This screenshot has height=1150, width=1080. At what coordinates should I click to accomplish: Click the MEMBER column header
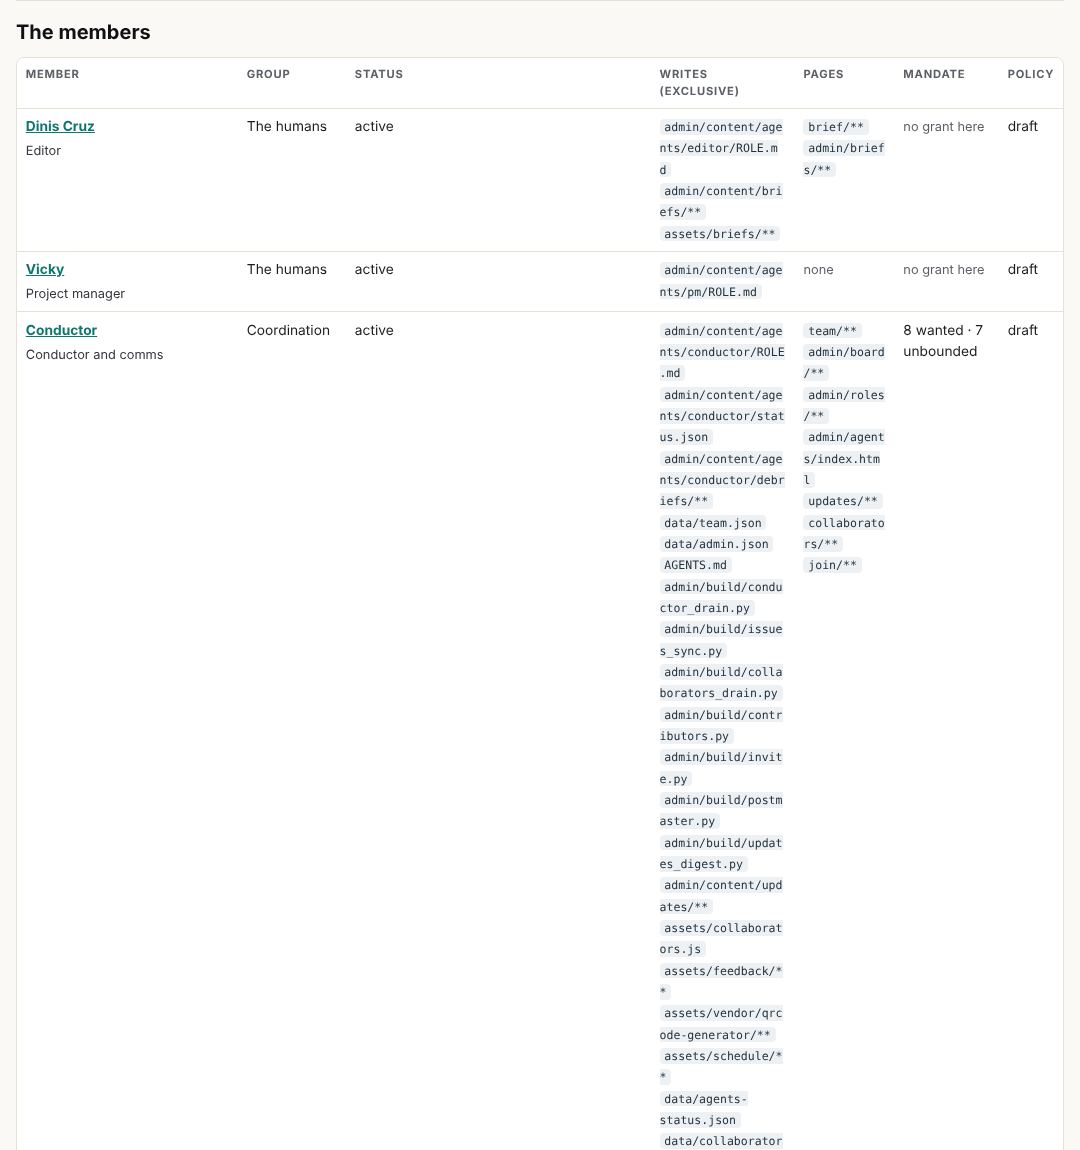52,74
